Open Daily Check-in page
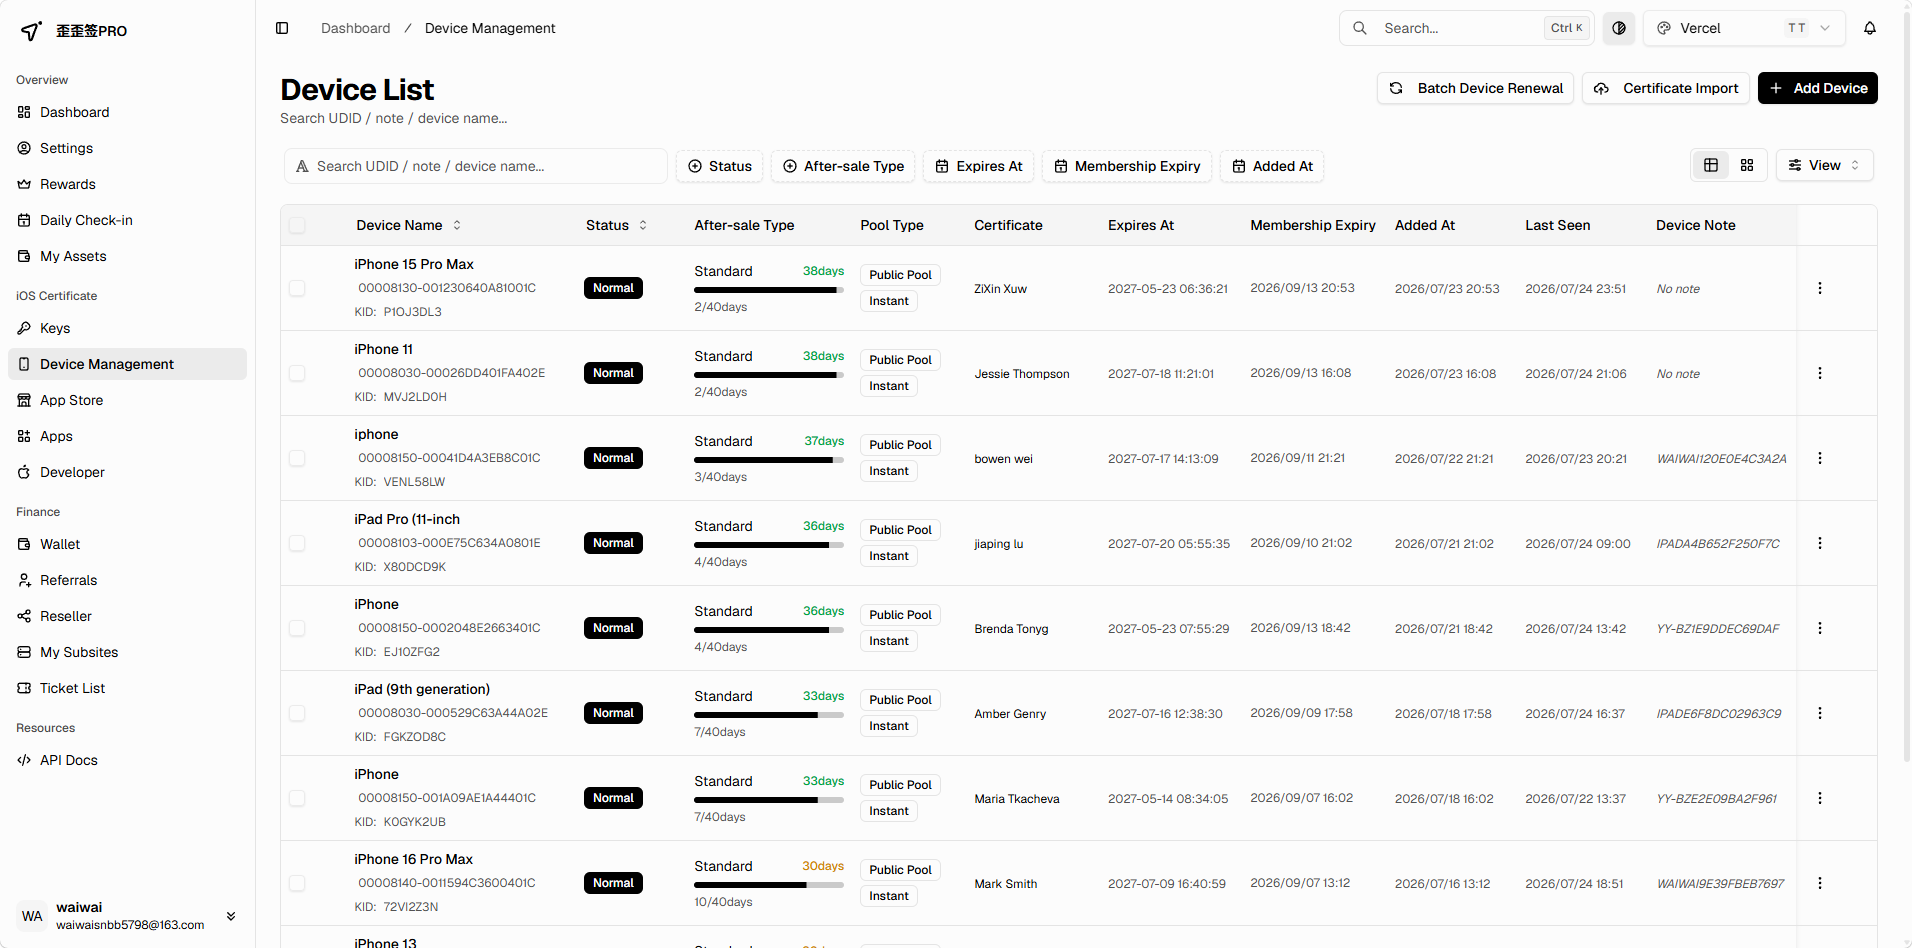 (x=128, y=220)
